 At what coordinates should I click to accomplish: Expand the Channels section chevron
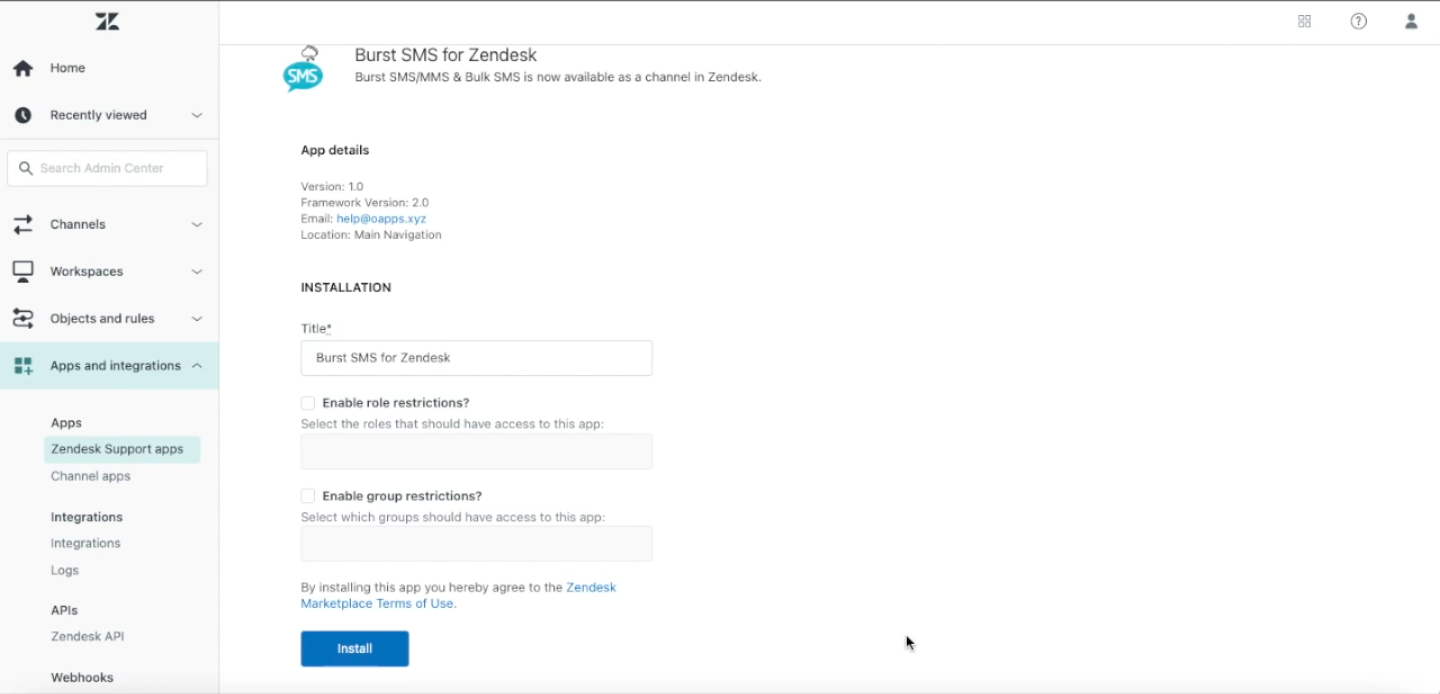197,225
